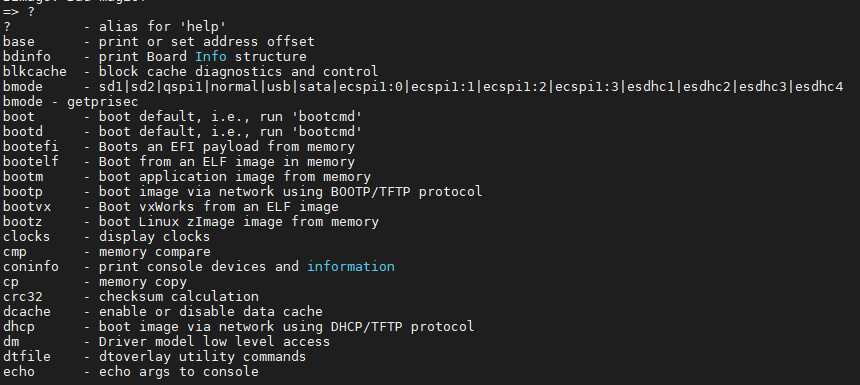Click the 'bdinfo' command name

[27, 56]
